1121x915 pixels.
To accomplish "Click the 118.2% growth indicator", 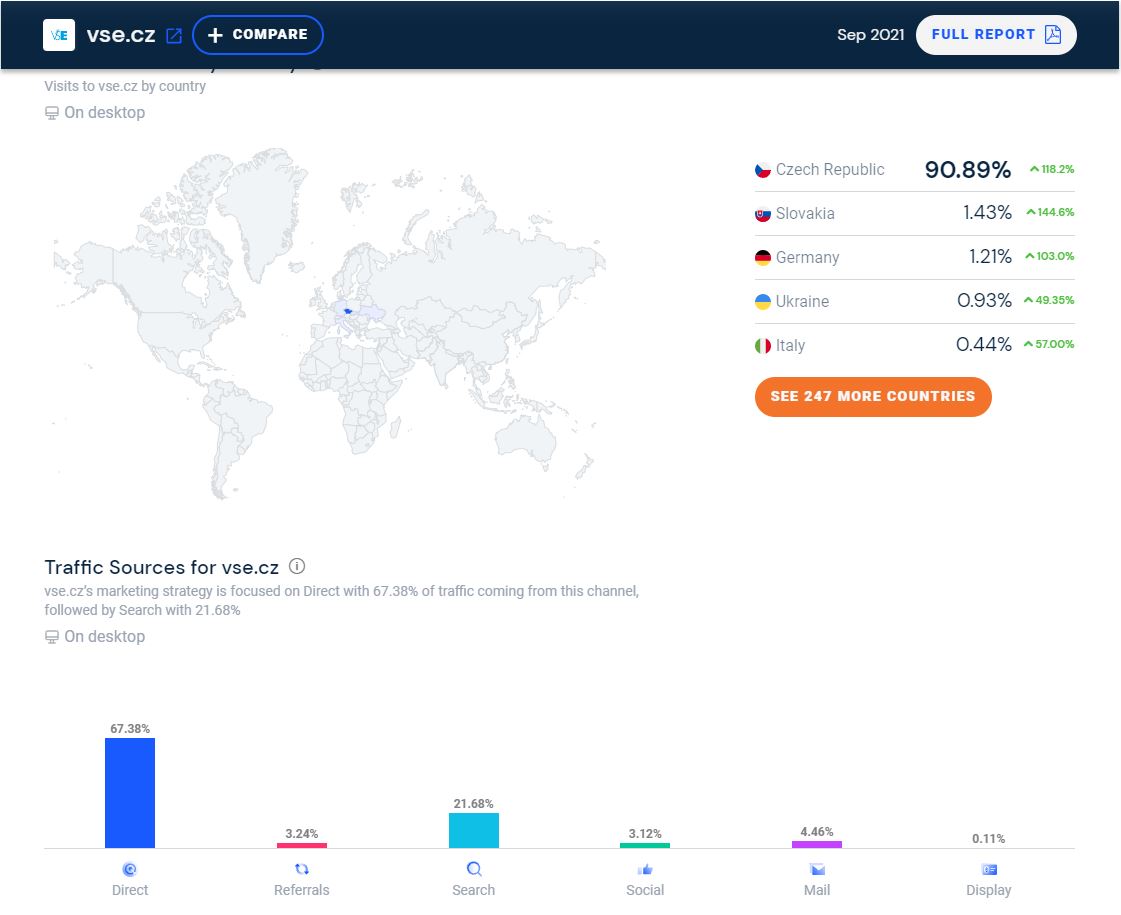I will point(1052,169).
